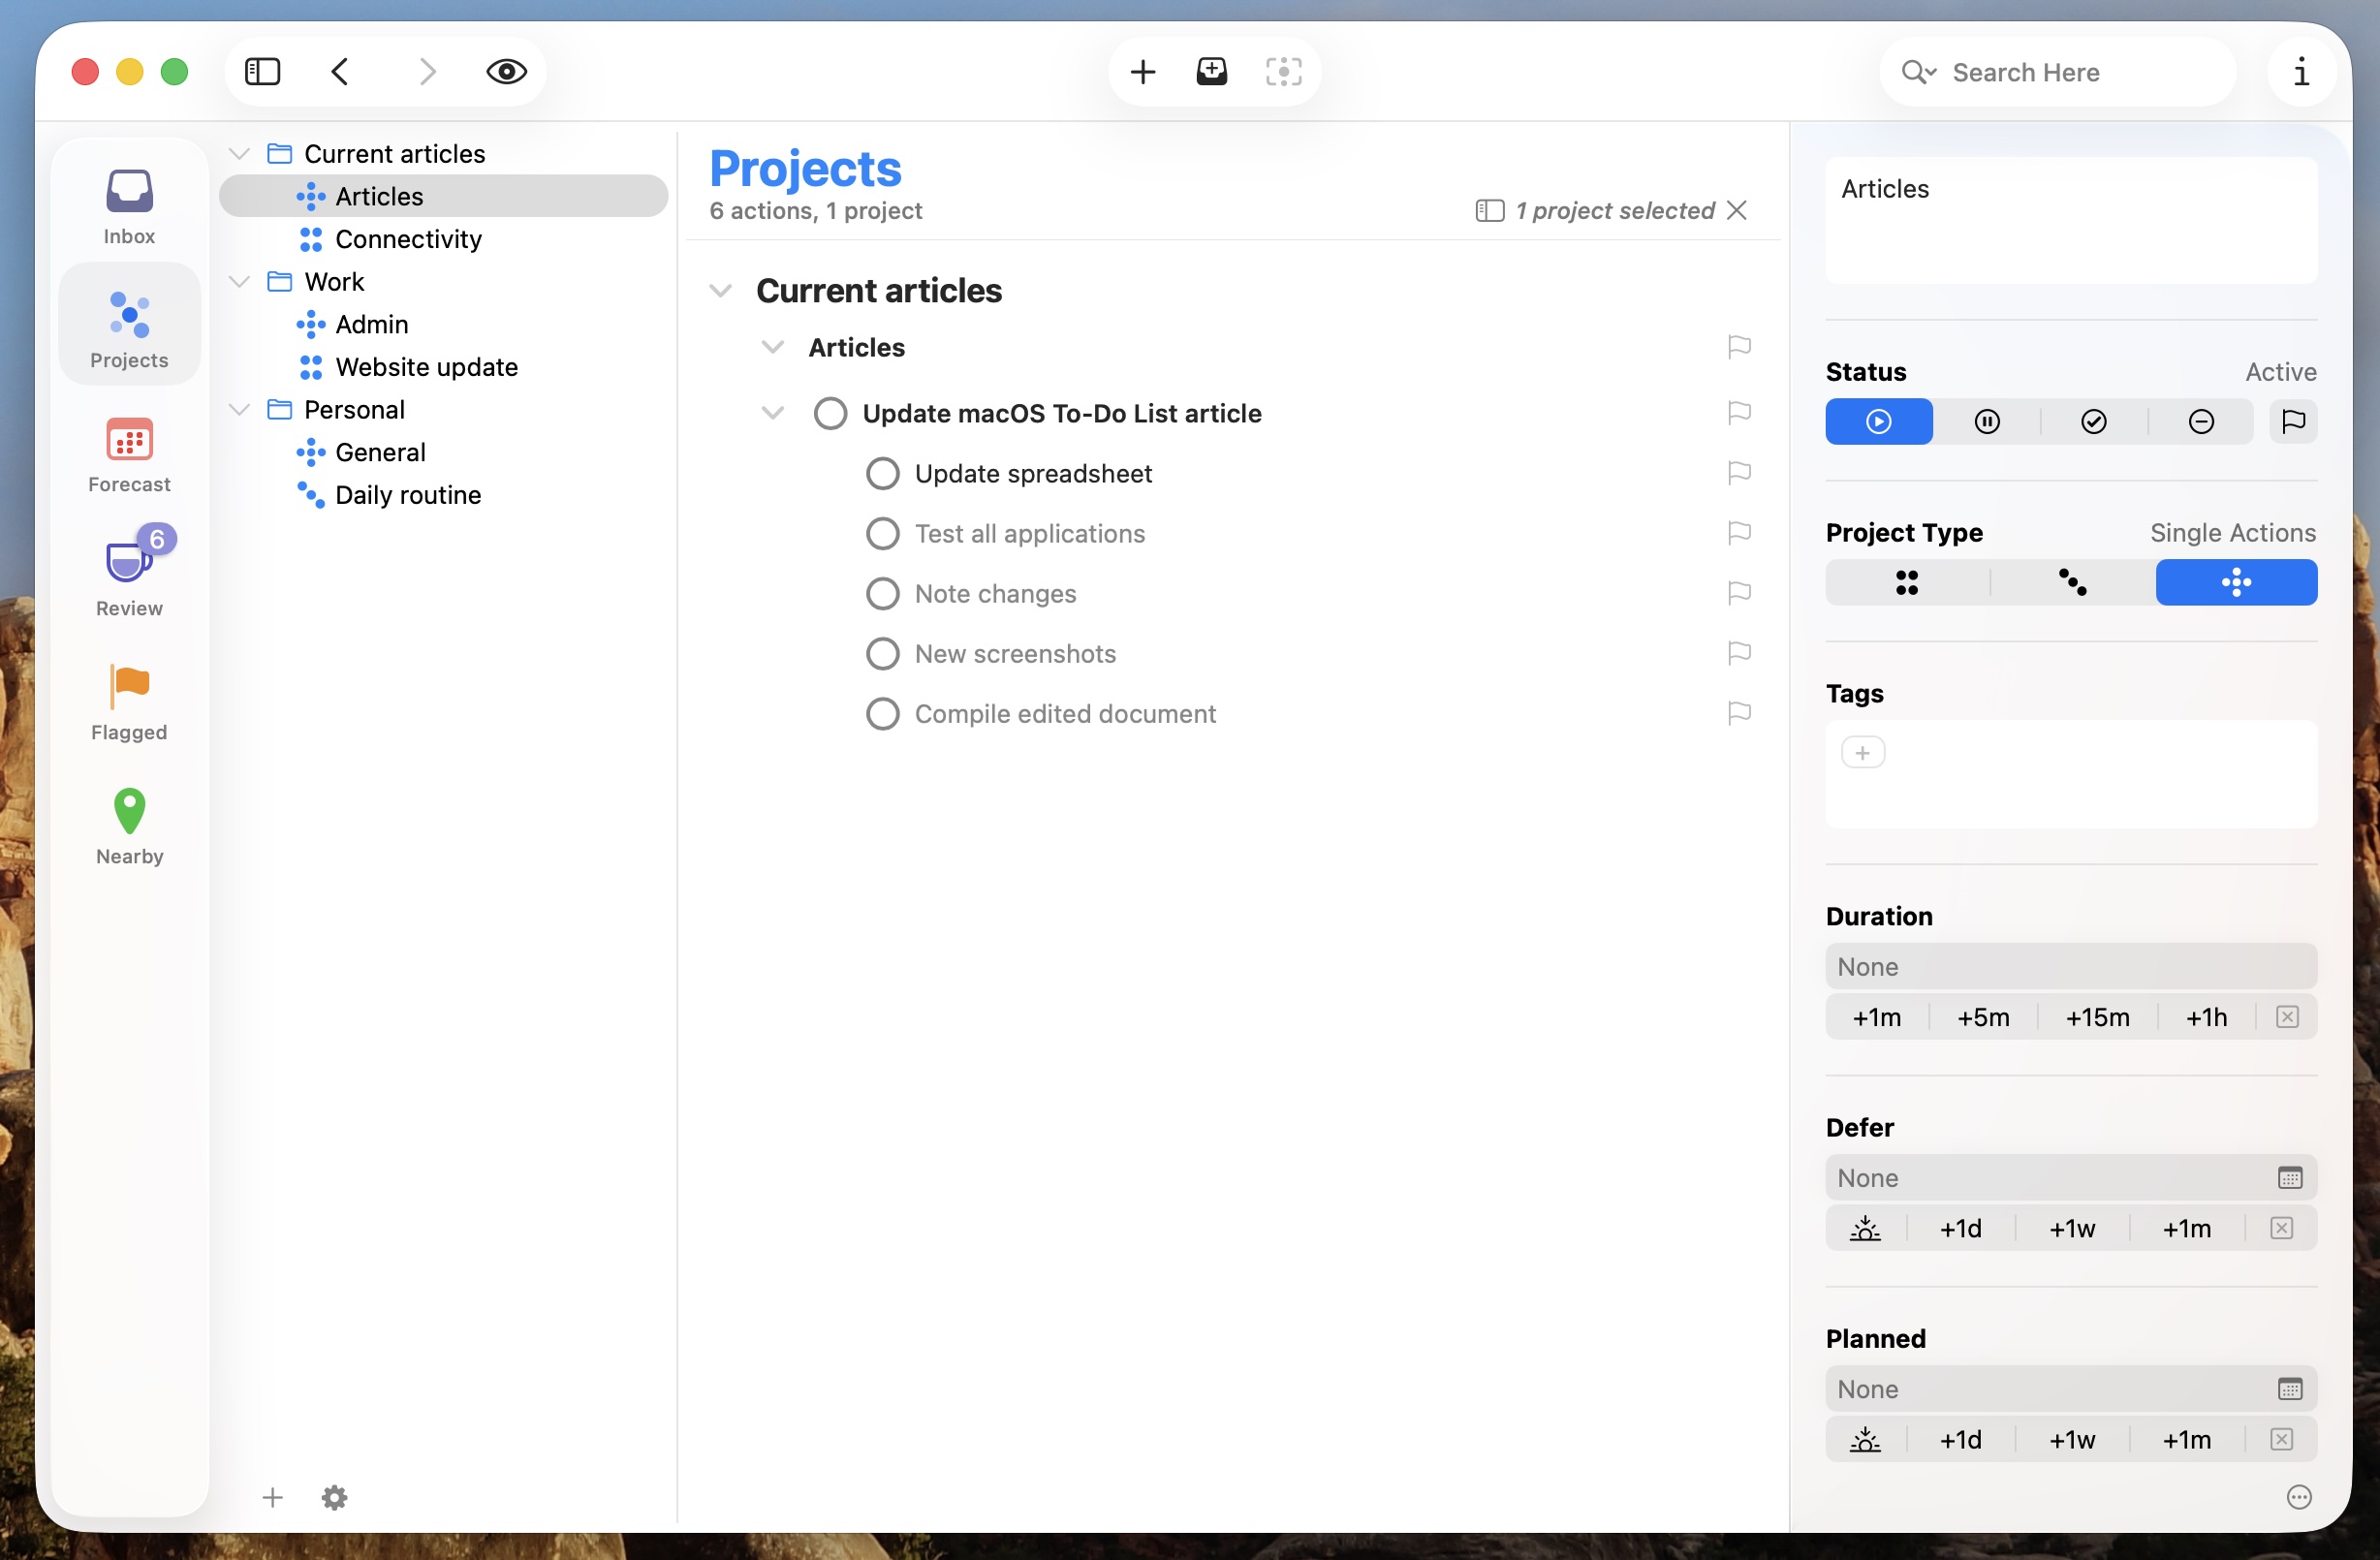Mark the Update spreadsheet action complete
This screenshot has height=1560, width=2380.
tap(881, 473)
